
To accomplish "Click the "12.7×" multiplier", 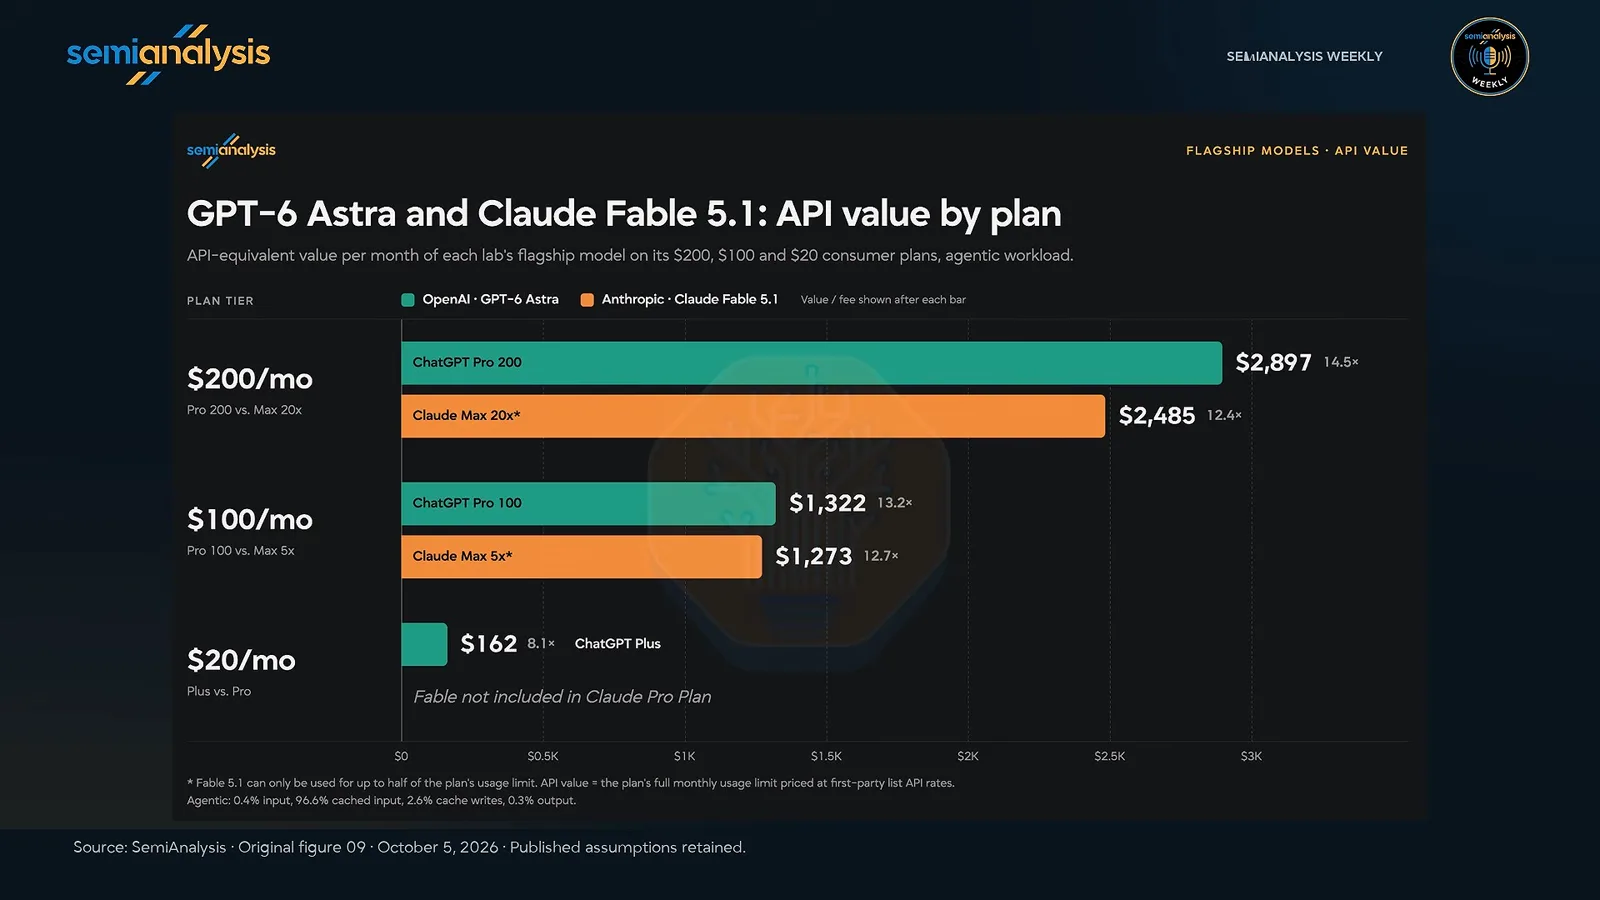I will (881, 556).
